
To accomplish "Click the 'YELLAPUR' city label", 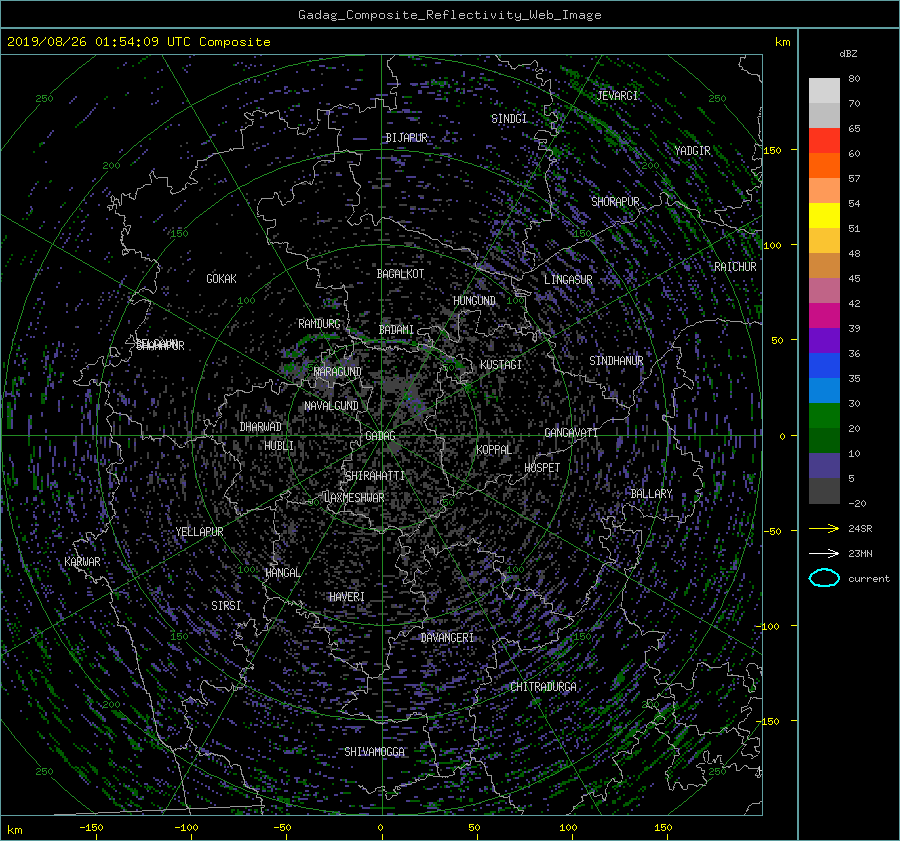I will 199,532.
